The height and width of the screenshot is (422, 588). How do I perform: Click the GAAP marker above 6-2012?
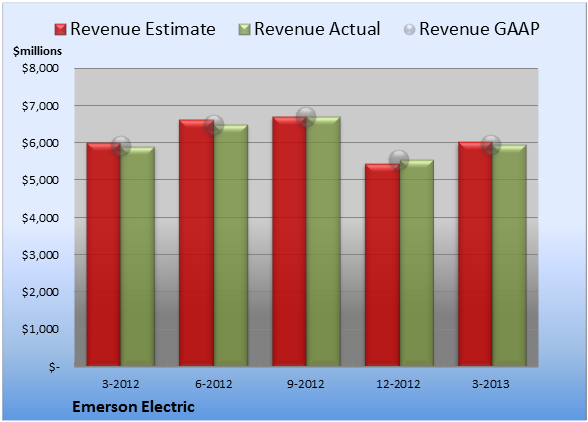[x=214, y=125]
